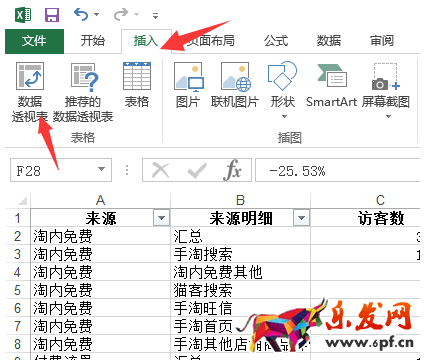
Task: Open the 数据 ribbon tab
Action: point(328,41)
